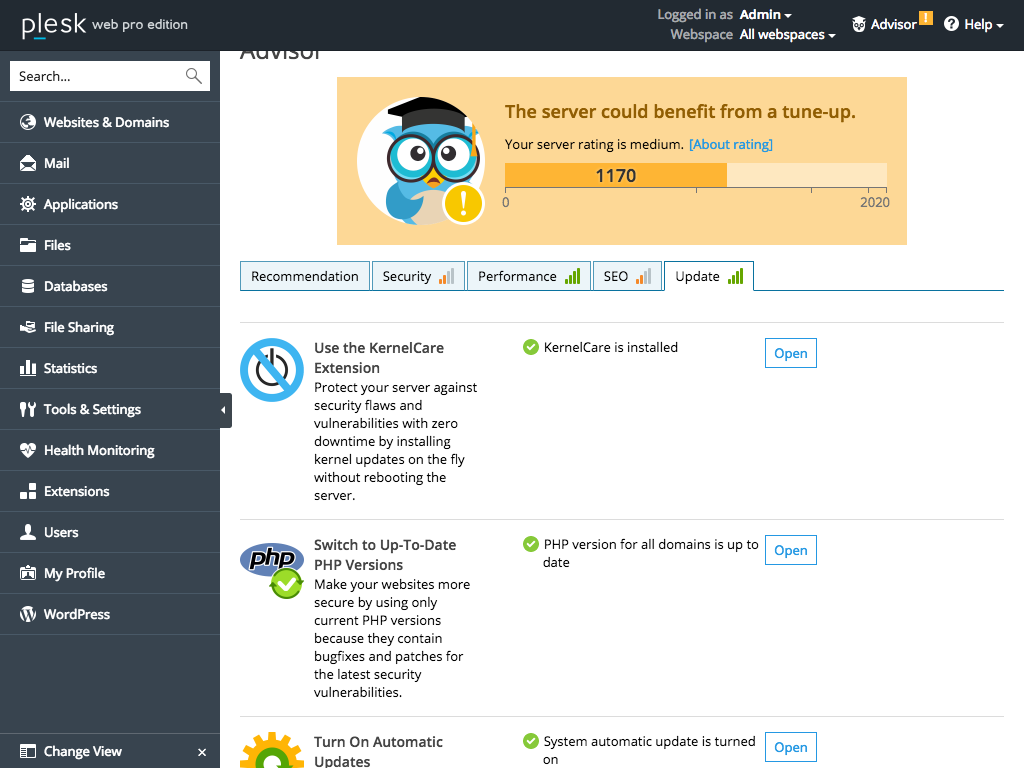1024x768 pixels.
Task: Open the All webspaces dropdown
Action: point(787,35)
